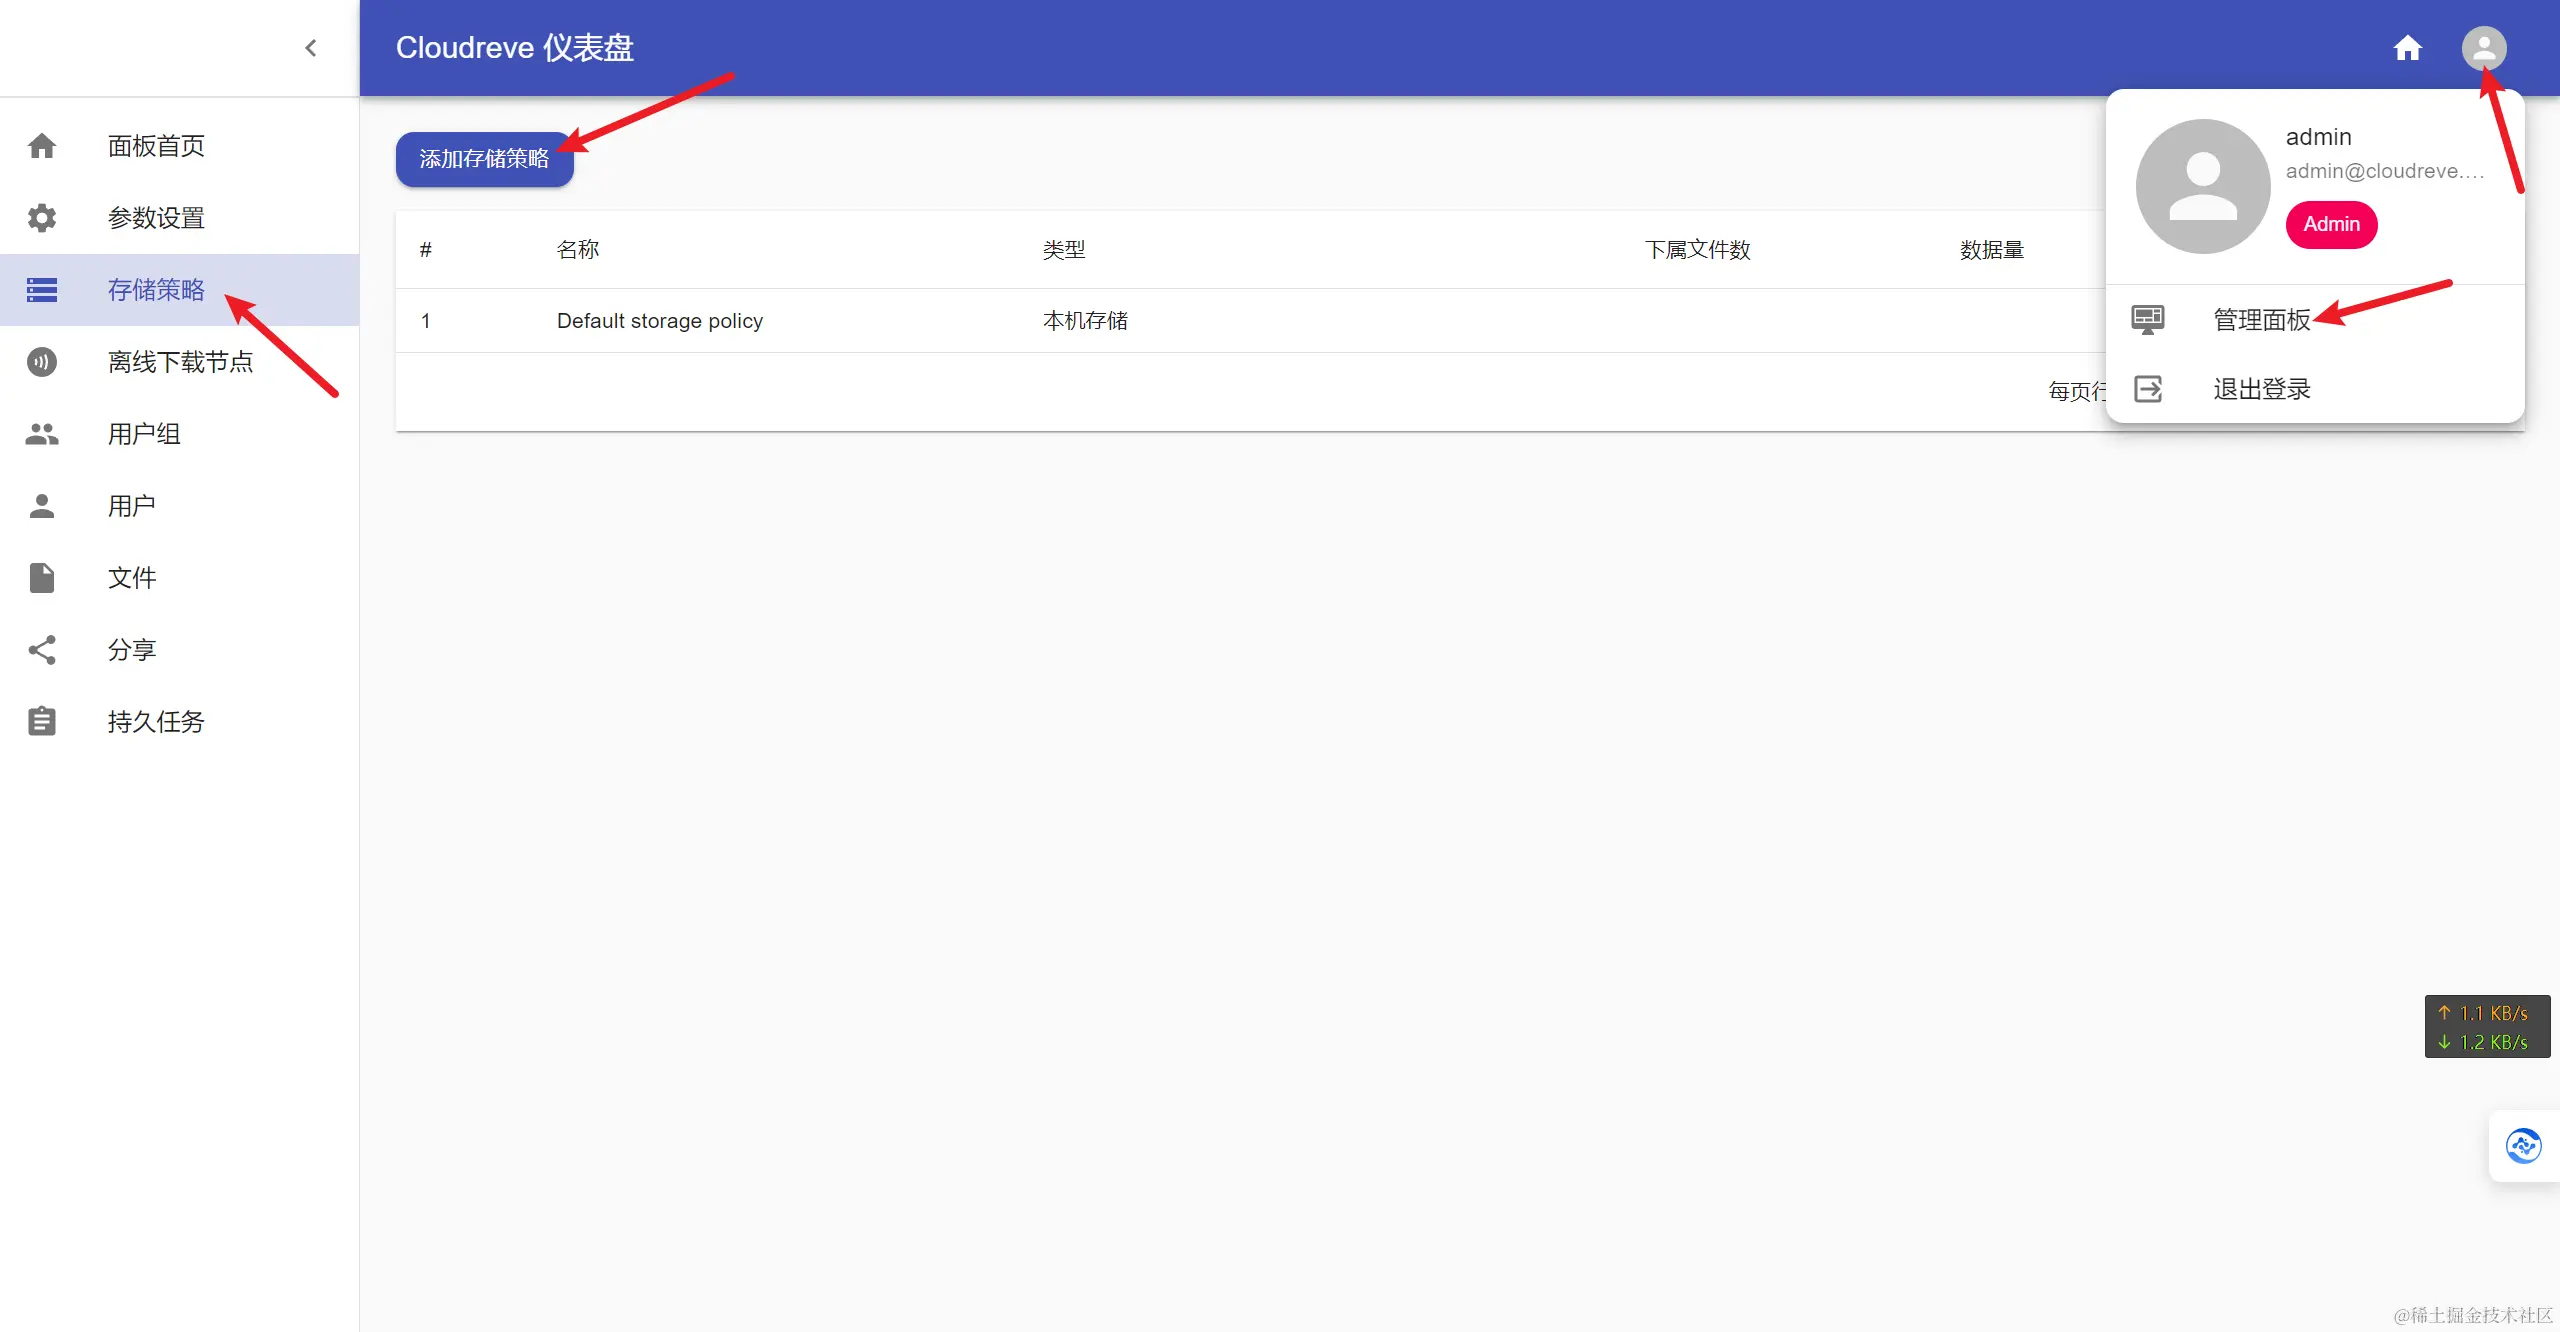Select the Default storage policy row
The image size is (2560, 1332).
(x=660, y=321)
